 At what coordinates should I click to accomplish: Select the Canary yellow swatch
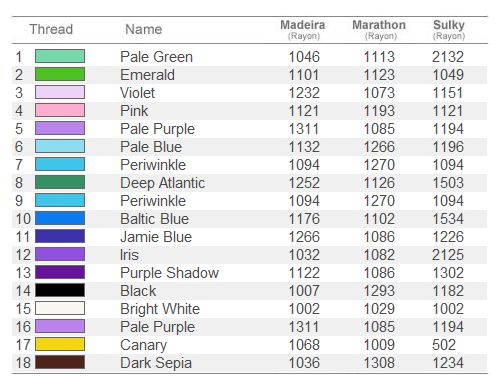[60, 344]
